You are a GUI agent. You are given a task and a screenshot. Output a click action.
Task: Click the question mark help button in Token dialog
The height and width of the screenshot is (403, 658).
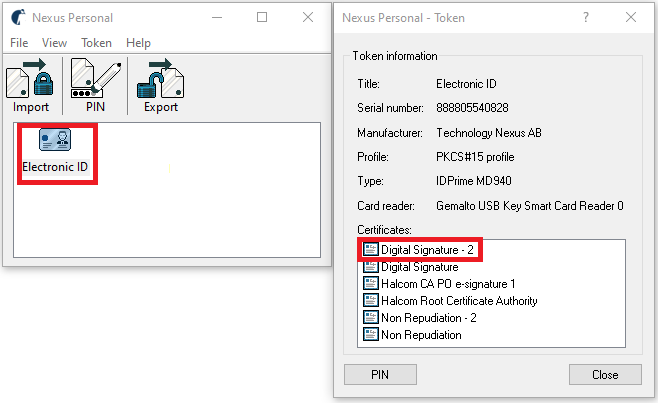click(586, 17)
